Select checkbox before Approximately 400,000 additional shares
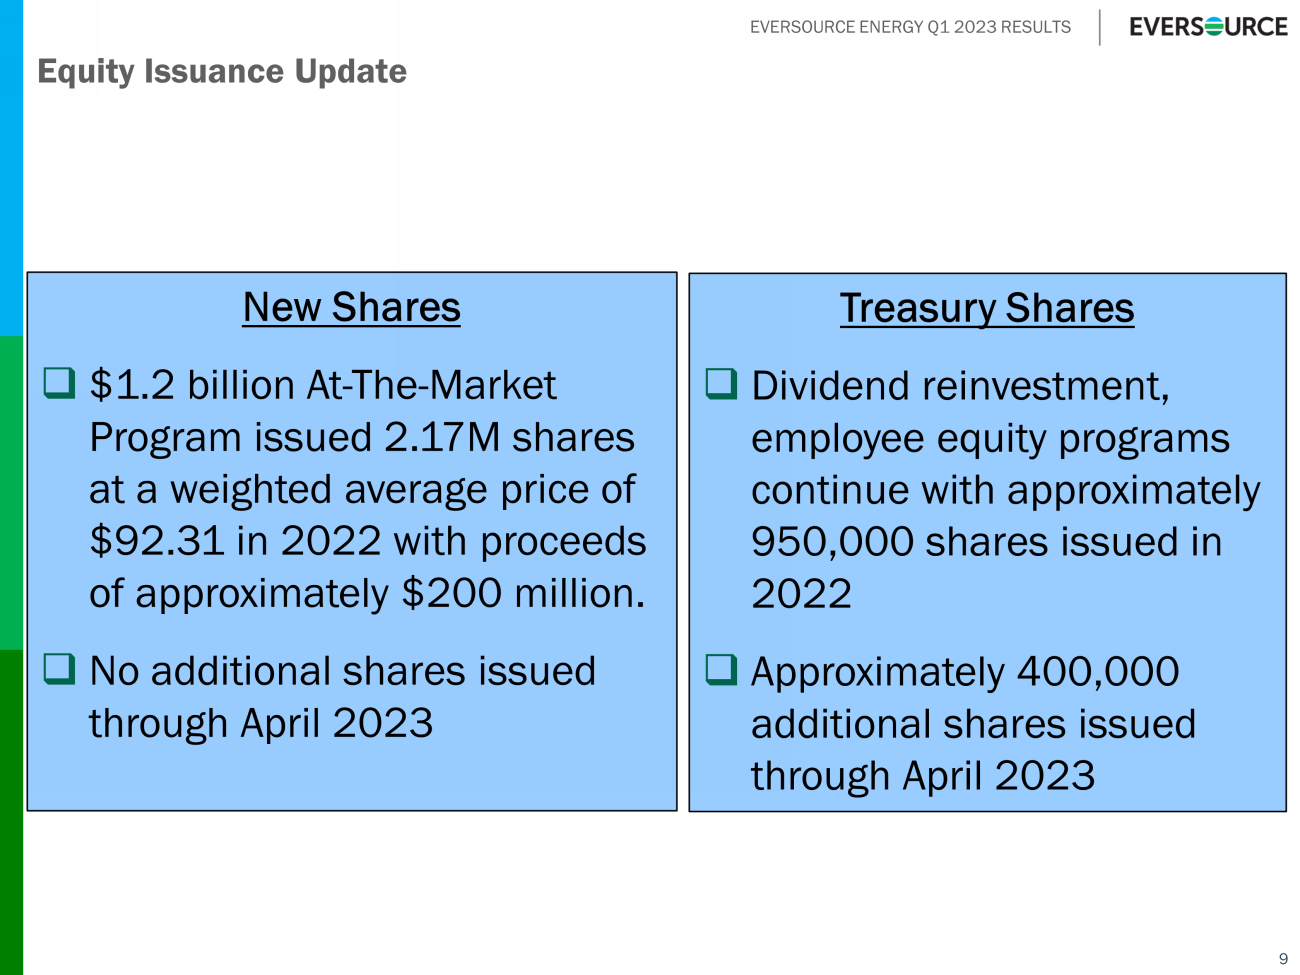Viewport: 1300px width, 975px height. tap(721, 669)
